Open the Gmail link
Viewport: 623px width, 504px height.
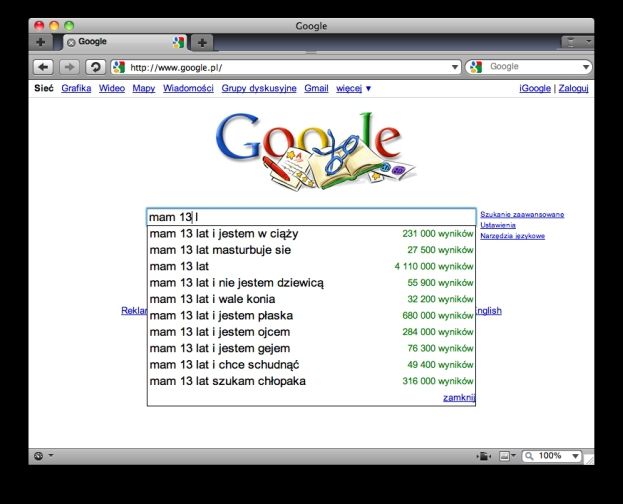316,88
